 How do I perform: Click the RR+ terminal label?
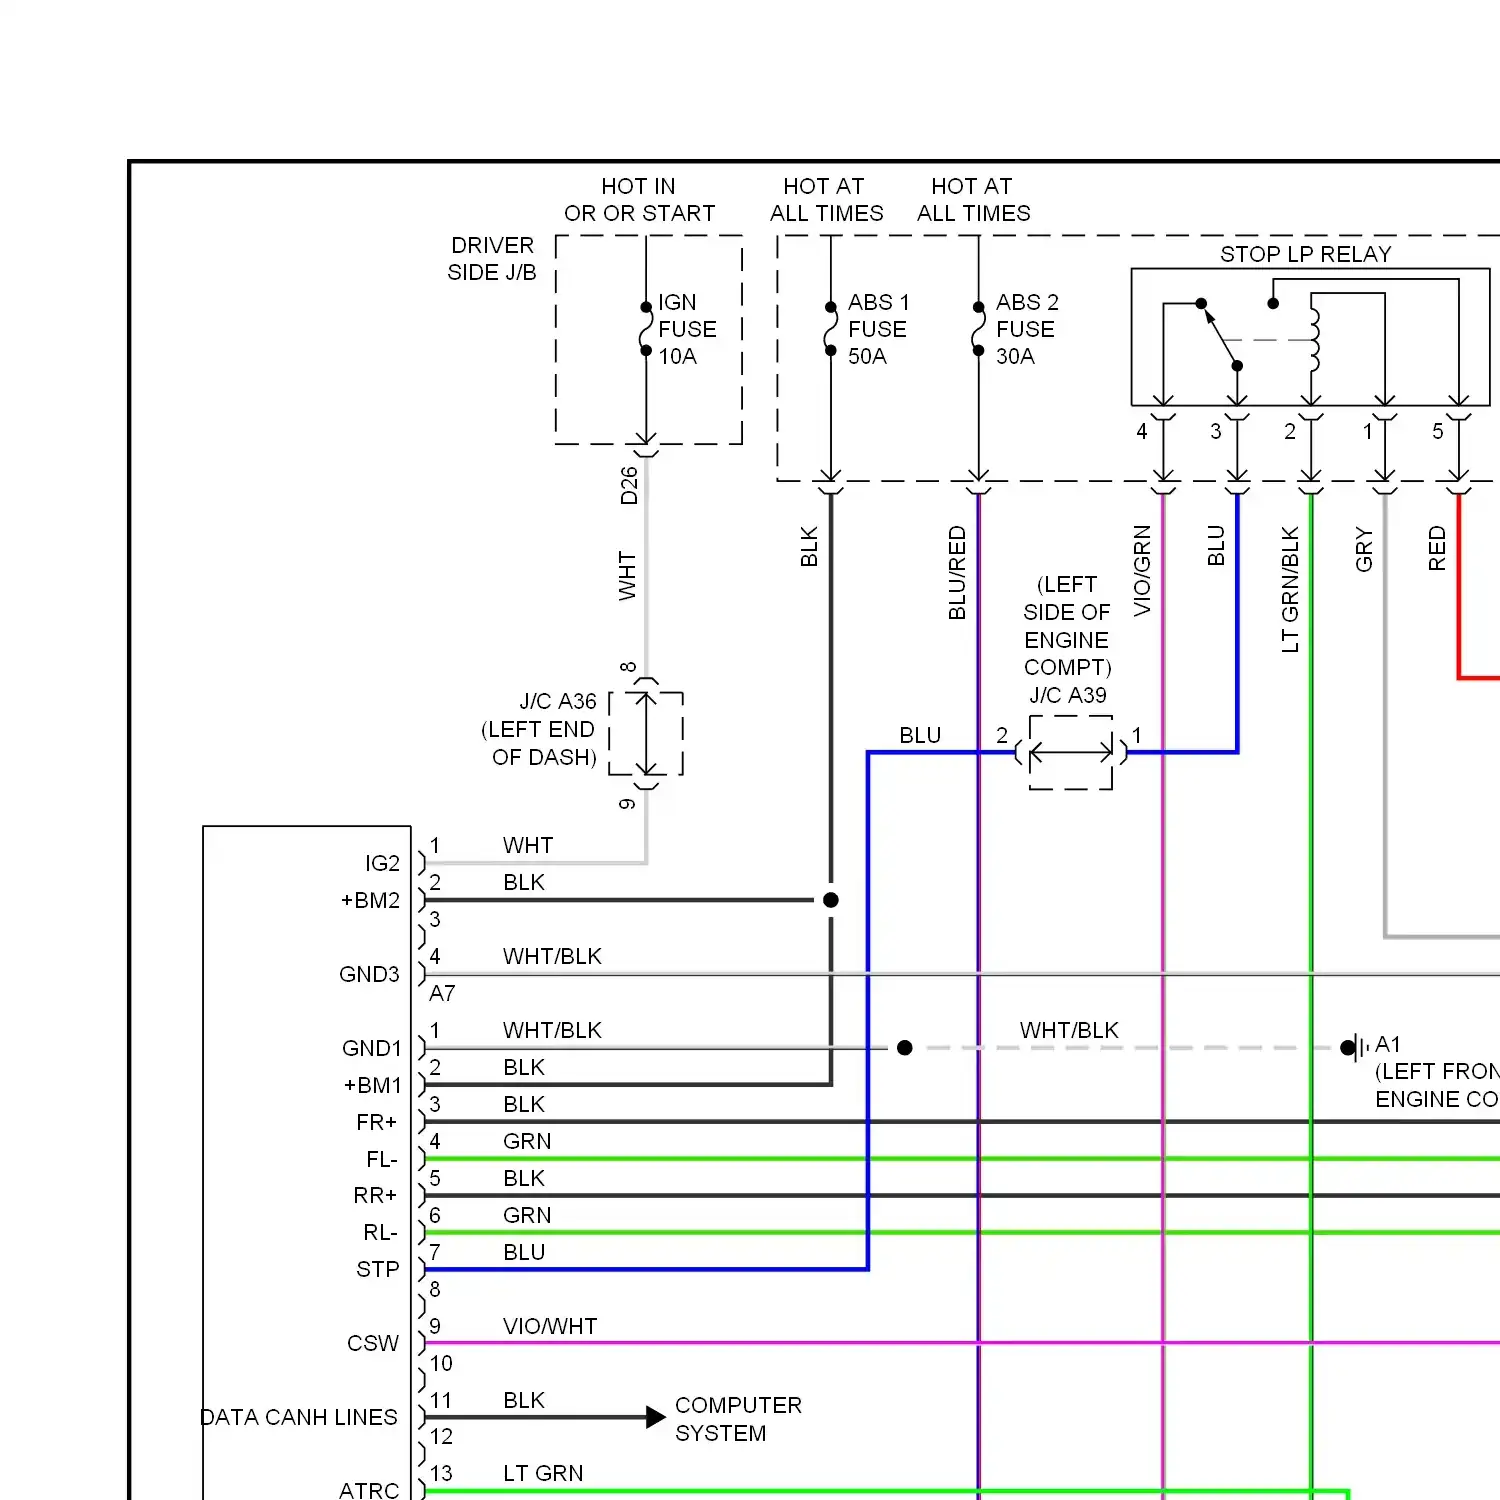[375, 1195]
